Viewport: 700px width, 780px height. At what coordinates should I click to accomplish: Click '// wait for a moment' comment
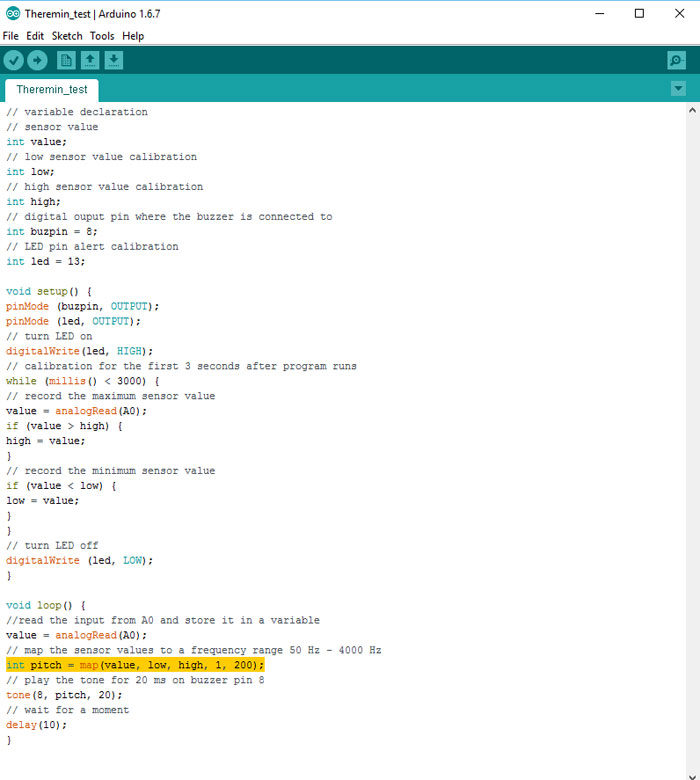tap(68, 710)
